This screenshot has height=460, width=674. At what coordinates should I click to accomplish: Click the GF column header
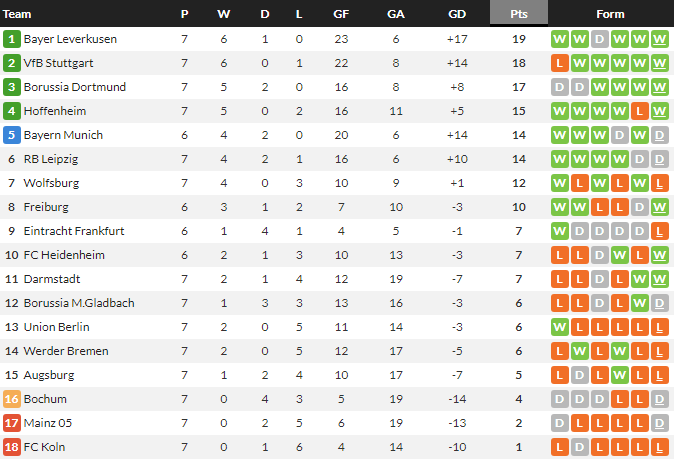coord(341,14)
